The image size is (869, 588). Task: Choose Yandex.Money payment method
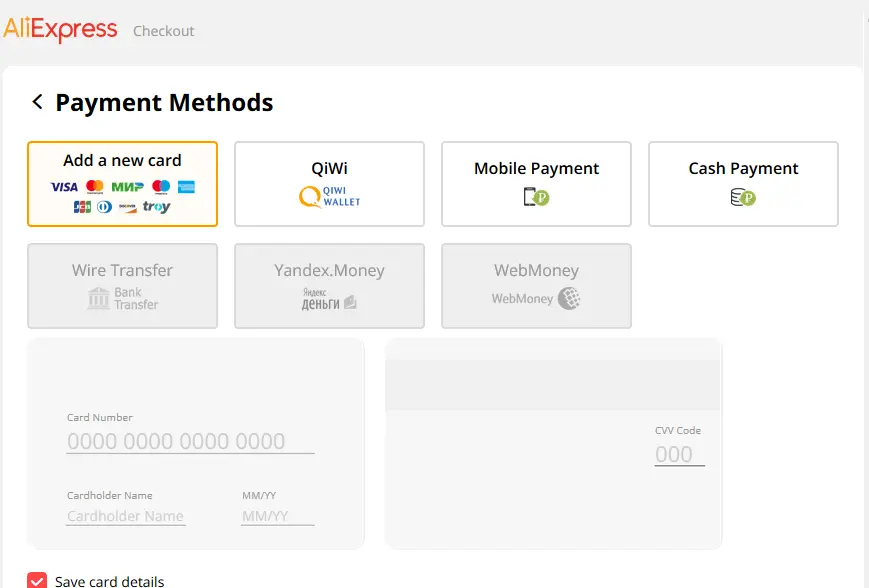pos(329,286)
